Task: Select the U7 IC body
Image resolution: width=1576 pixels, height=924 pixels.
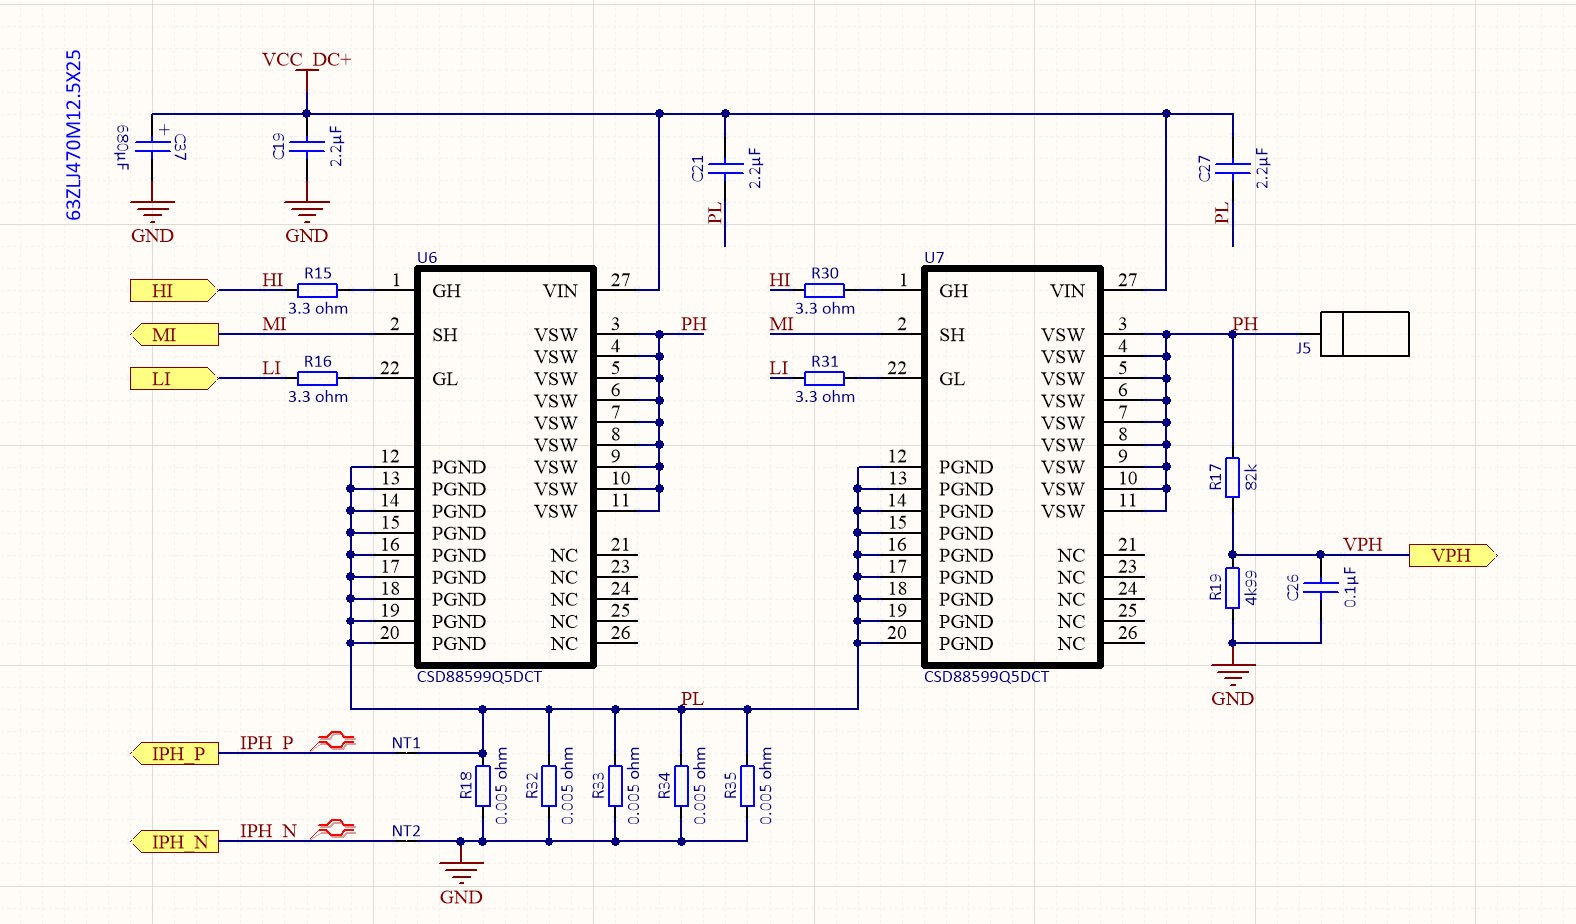Action: pos(1012,467)
